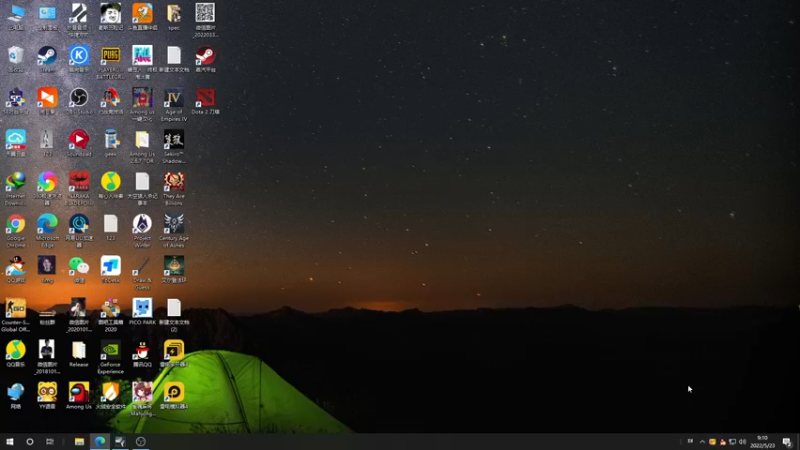
Task: Open the QQ Music shortcut near Release
Action: click(16, 351)
